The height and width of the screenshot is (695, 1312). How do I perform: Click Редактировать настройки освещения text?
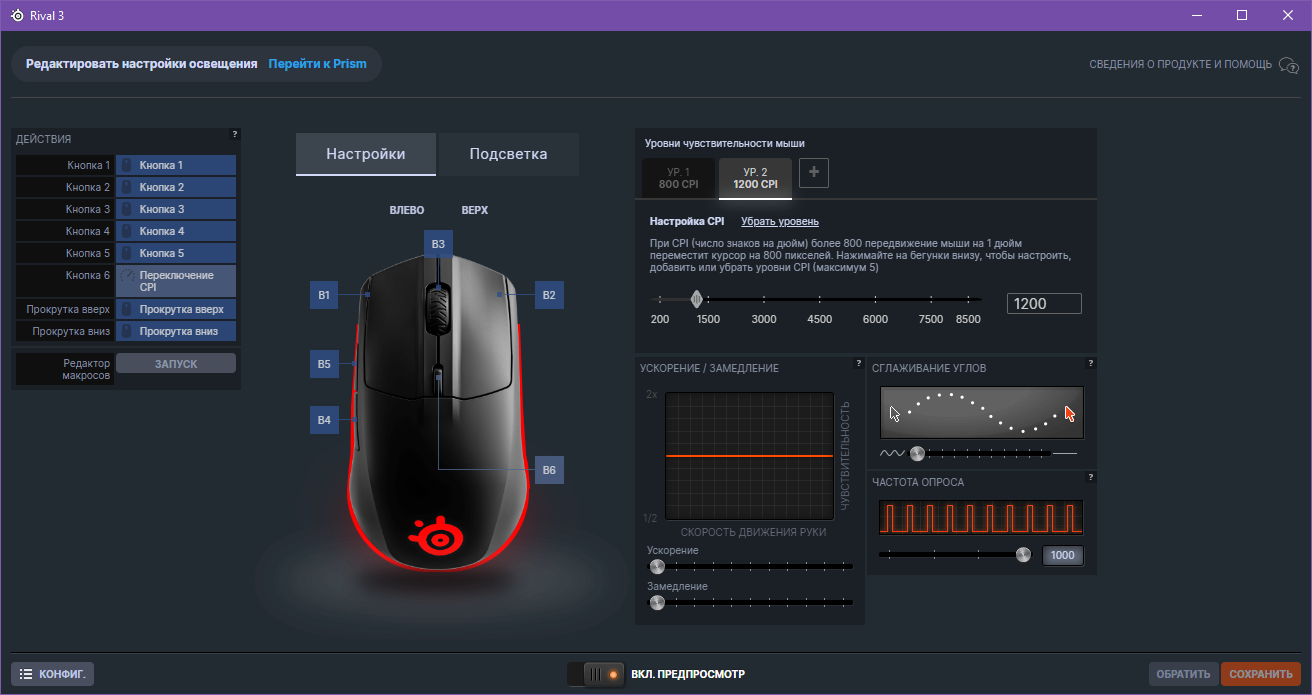coord(142,64)
